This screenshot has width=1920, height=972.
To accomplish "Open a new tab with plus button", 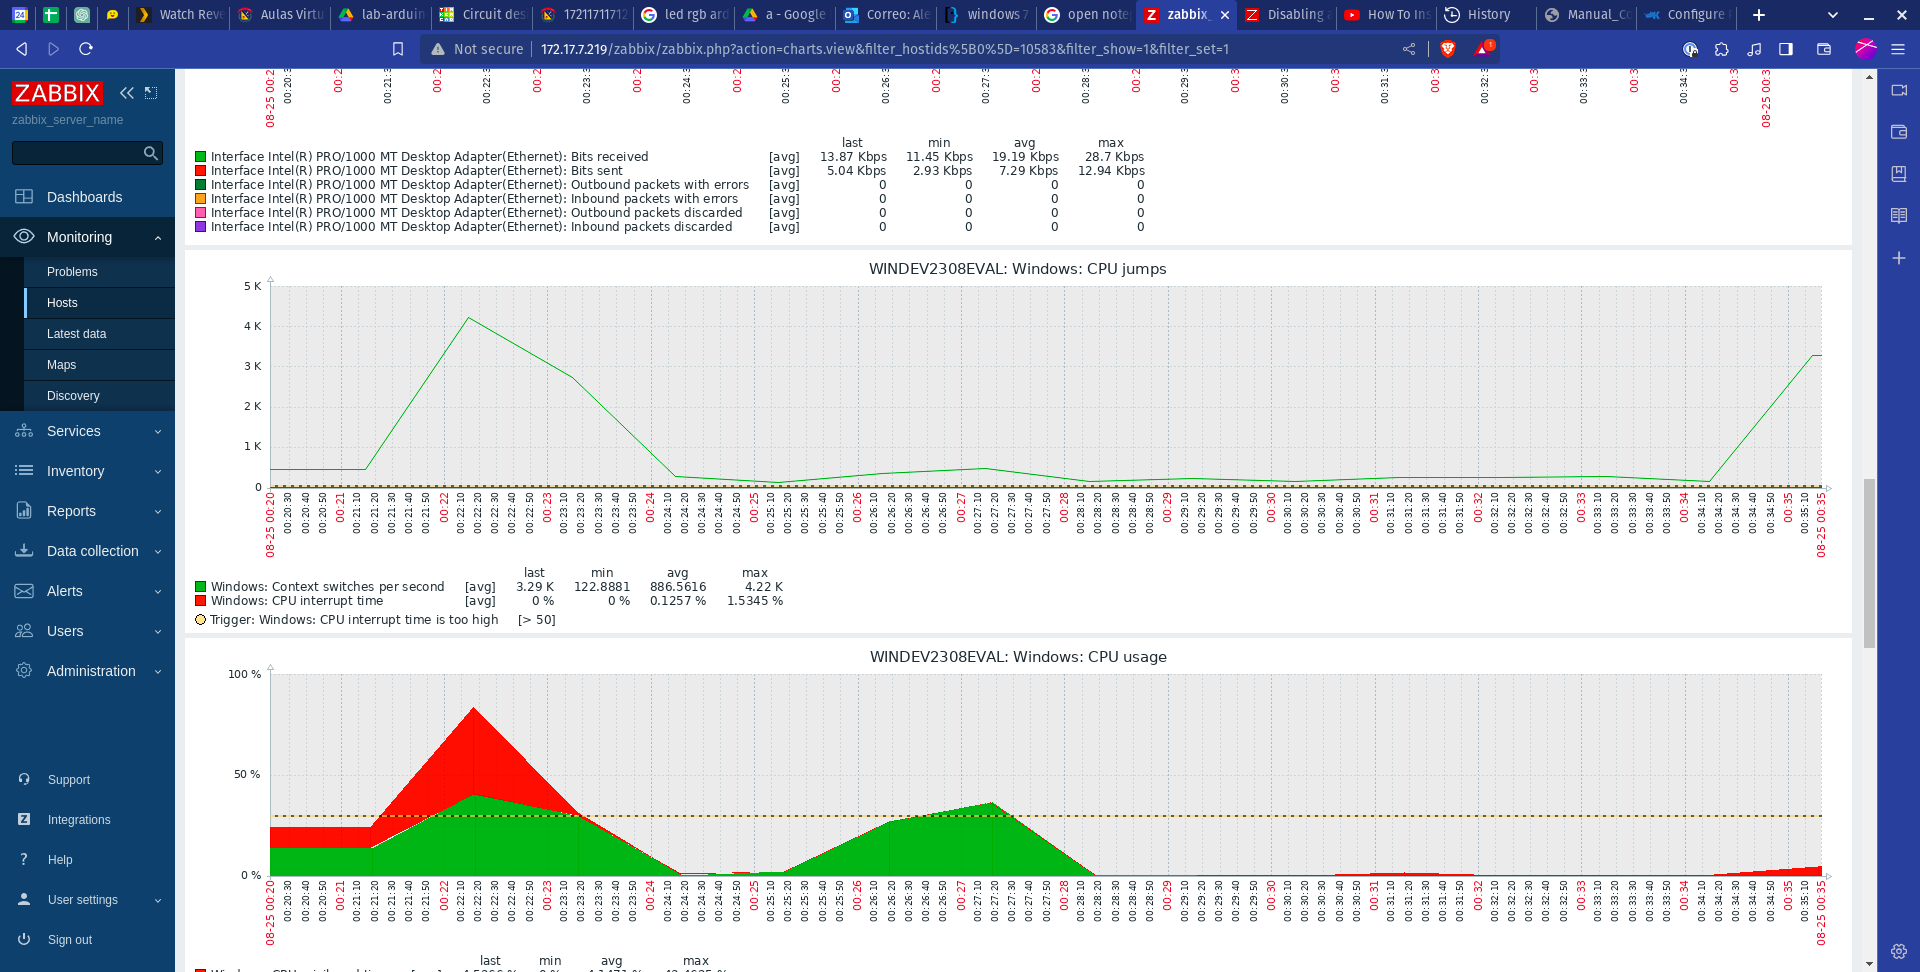I will (1759, 14).
